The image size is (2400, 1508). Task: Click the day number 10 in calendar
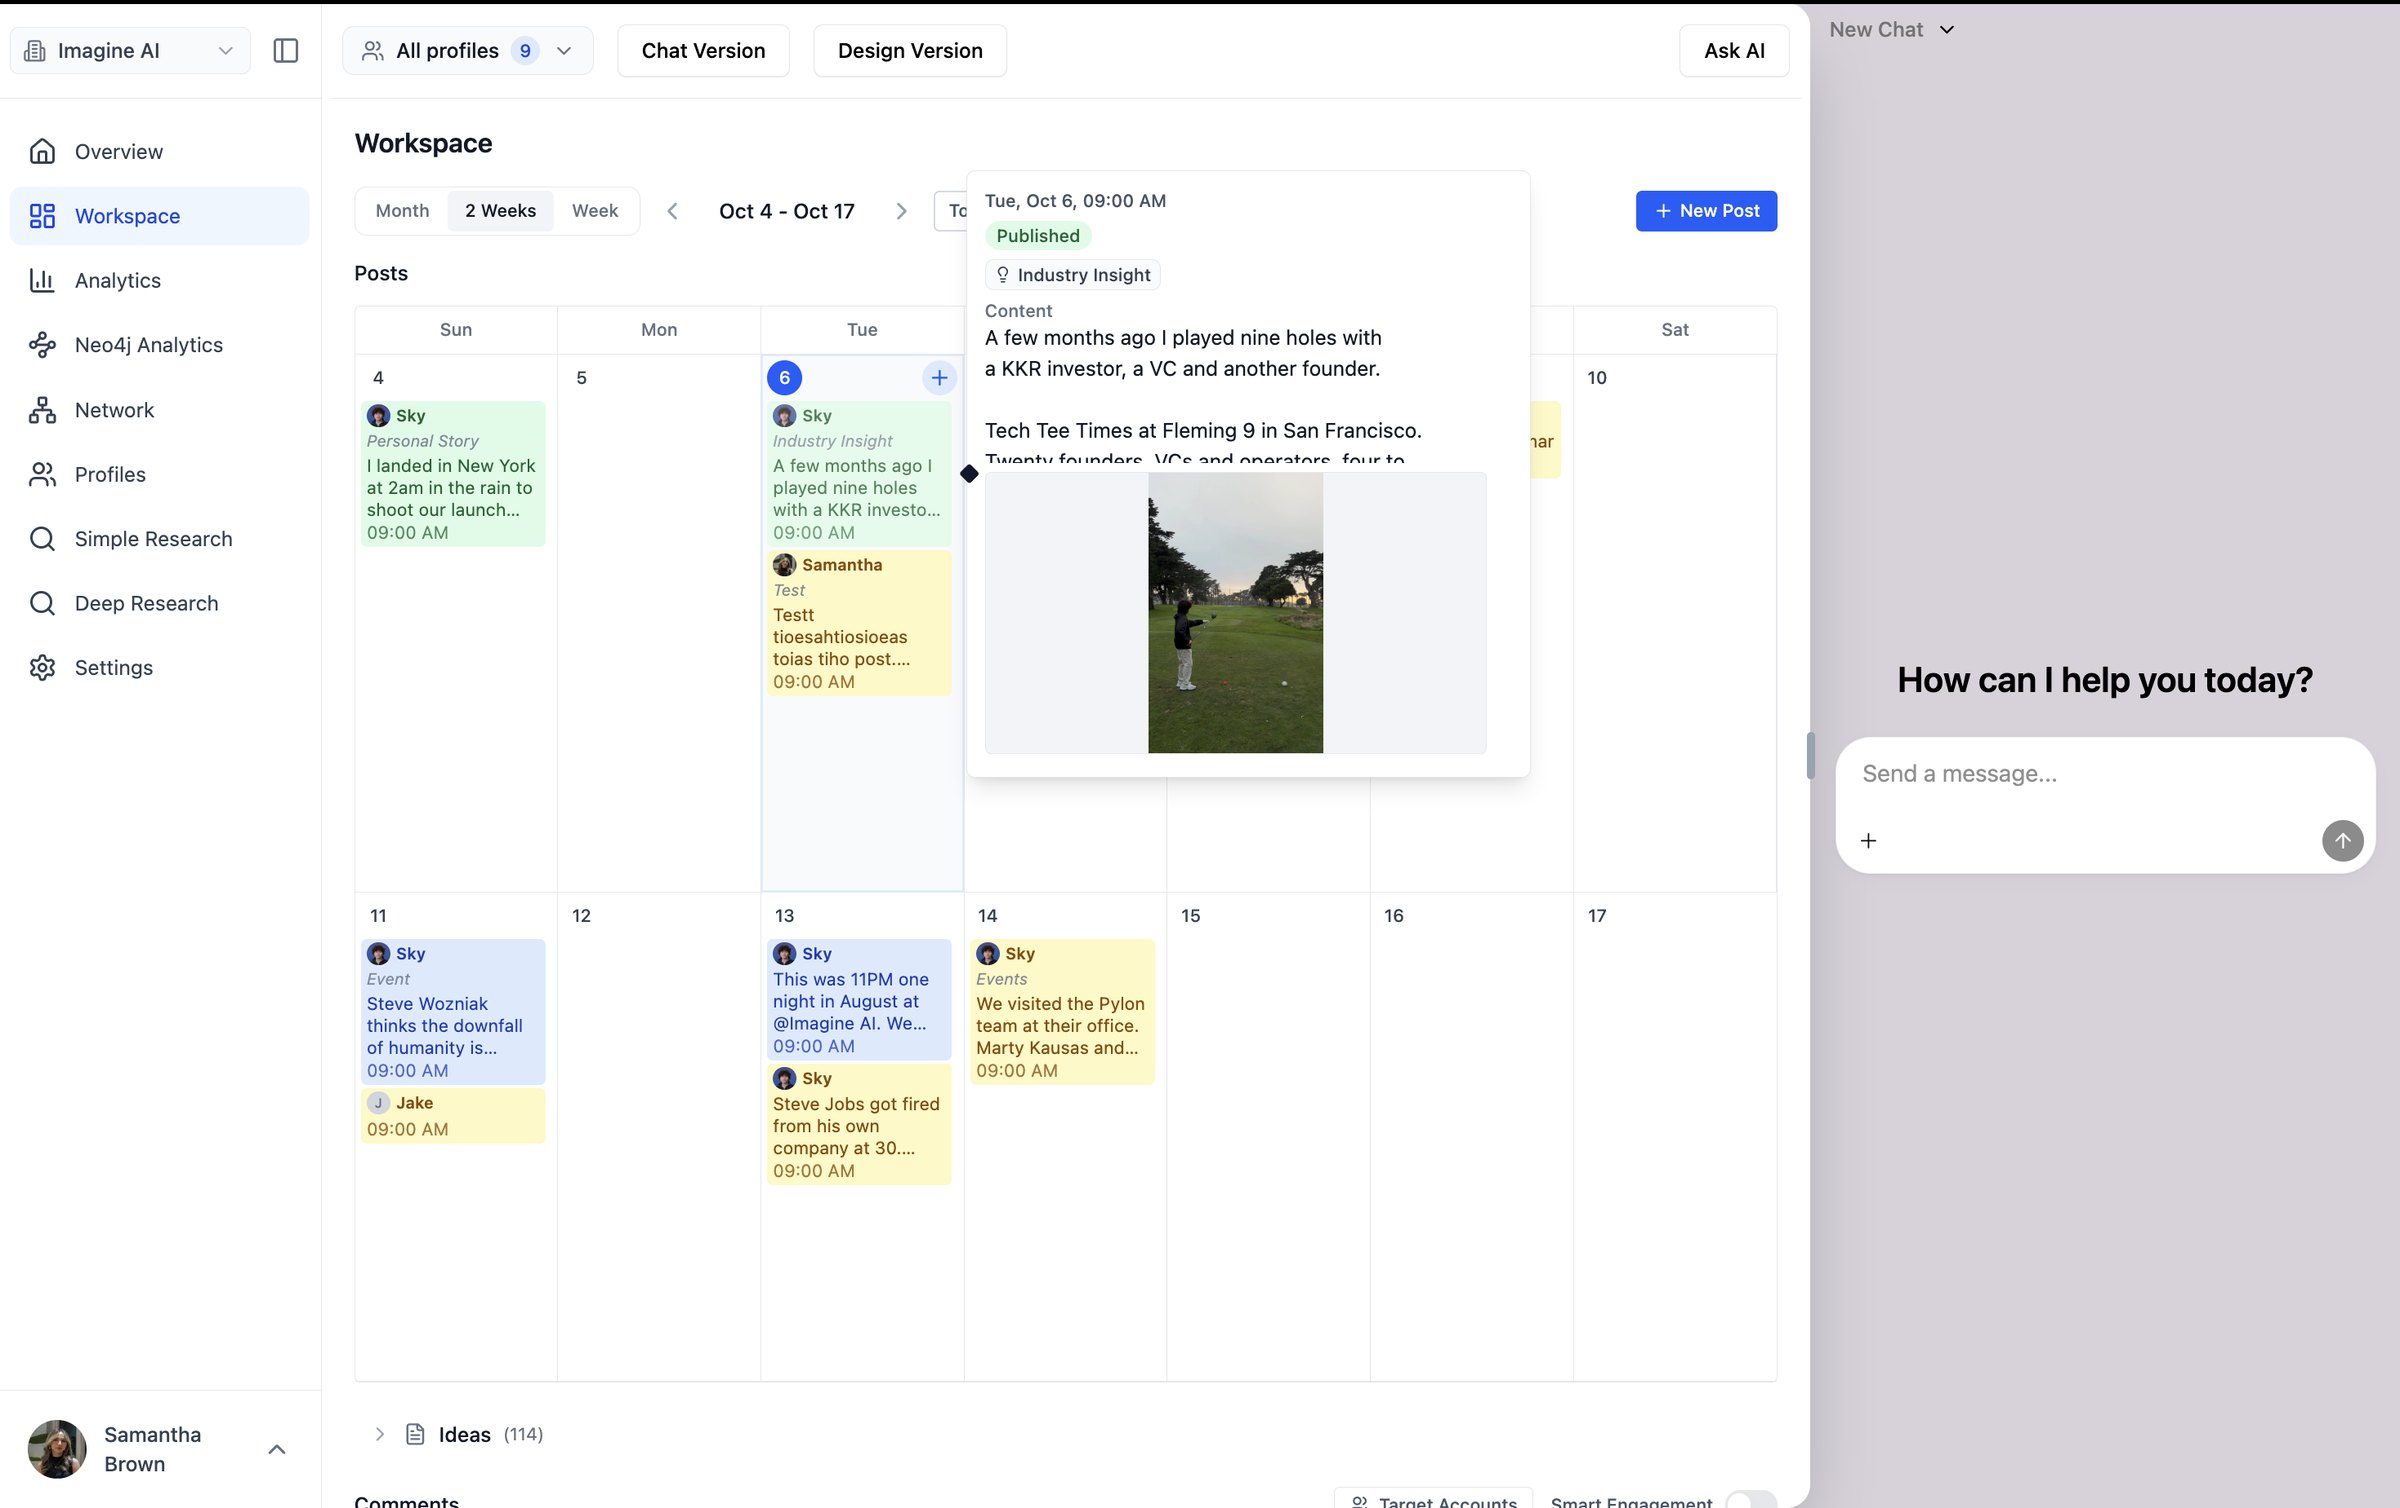coord(1597,378)
